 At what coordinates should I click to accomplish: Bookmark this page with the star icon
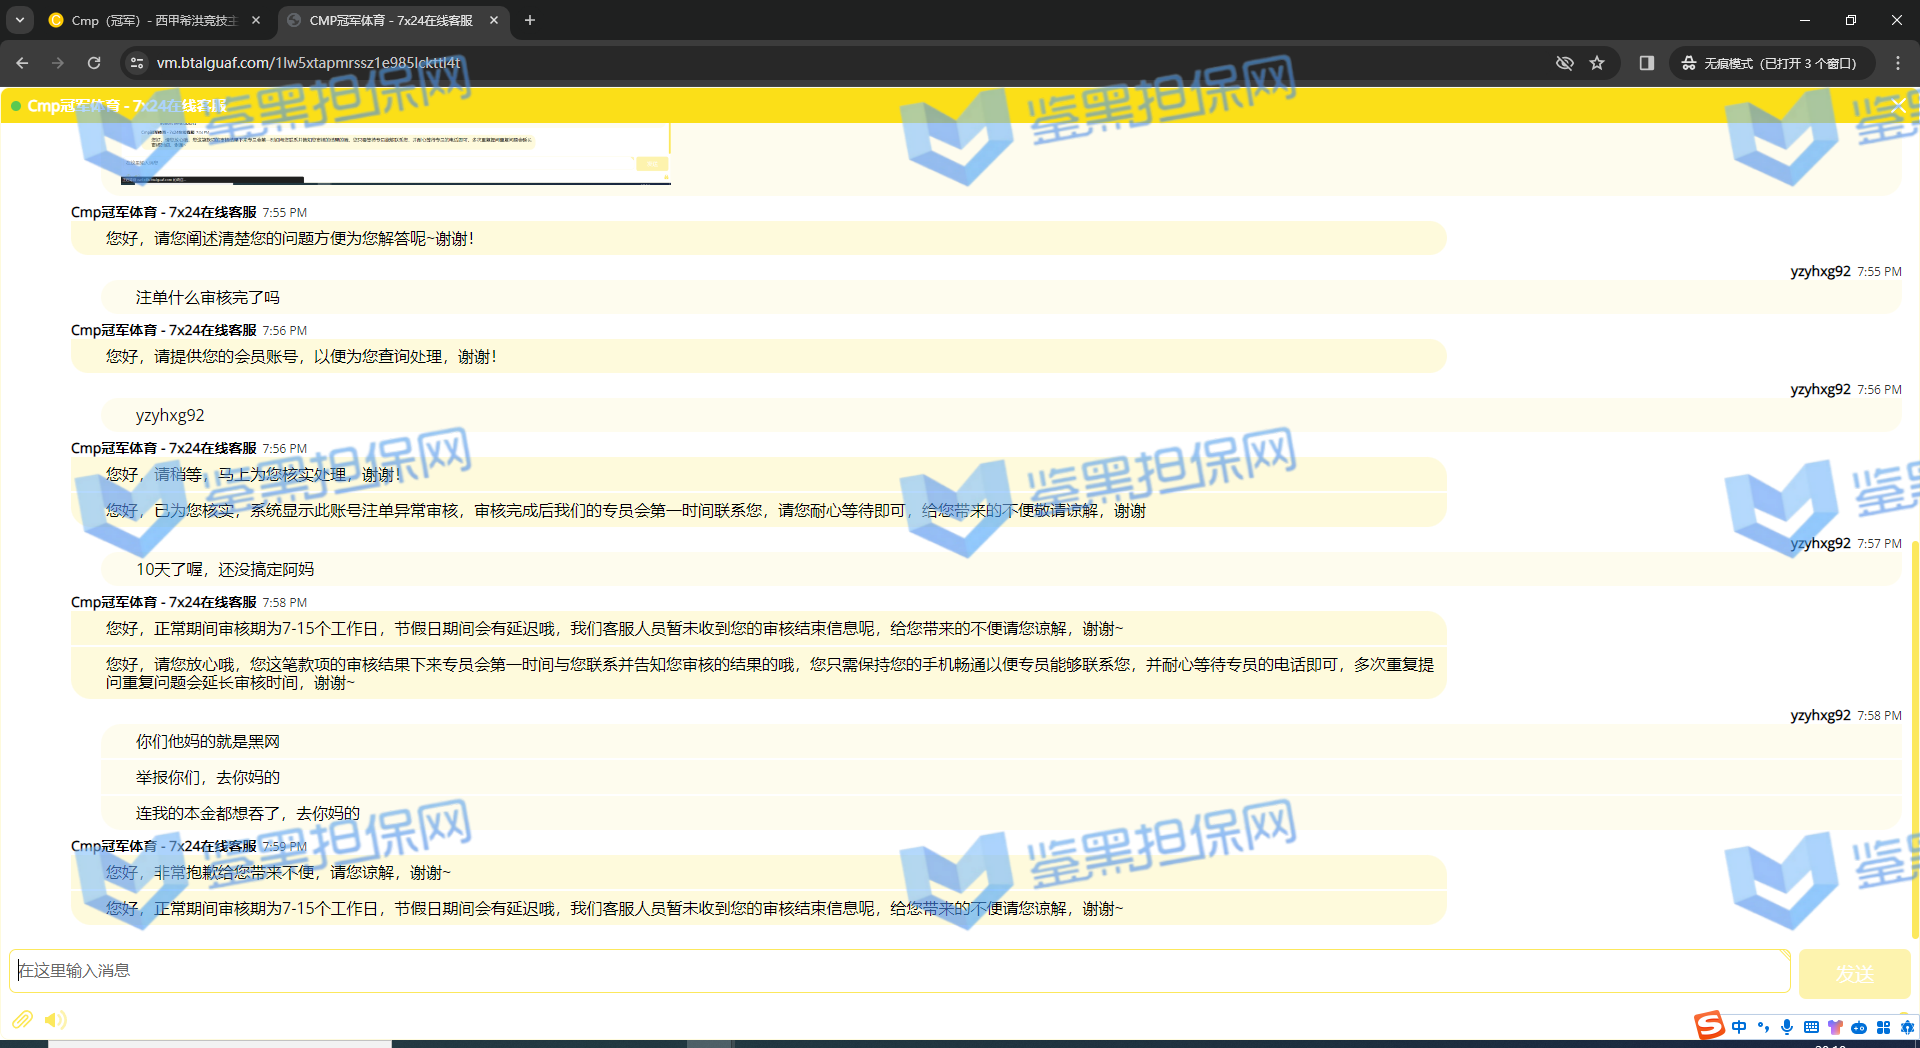point(1597,63)
